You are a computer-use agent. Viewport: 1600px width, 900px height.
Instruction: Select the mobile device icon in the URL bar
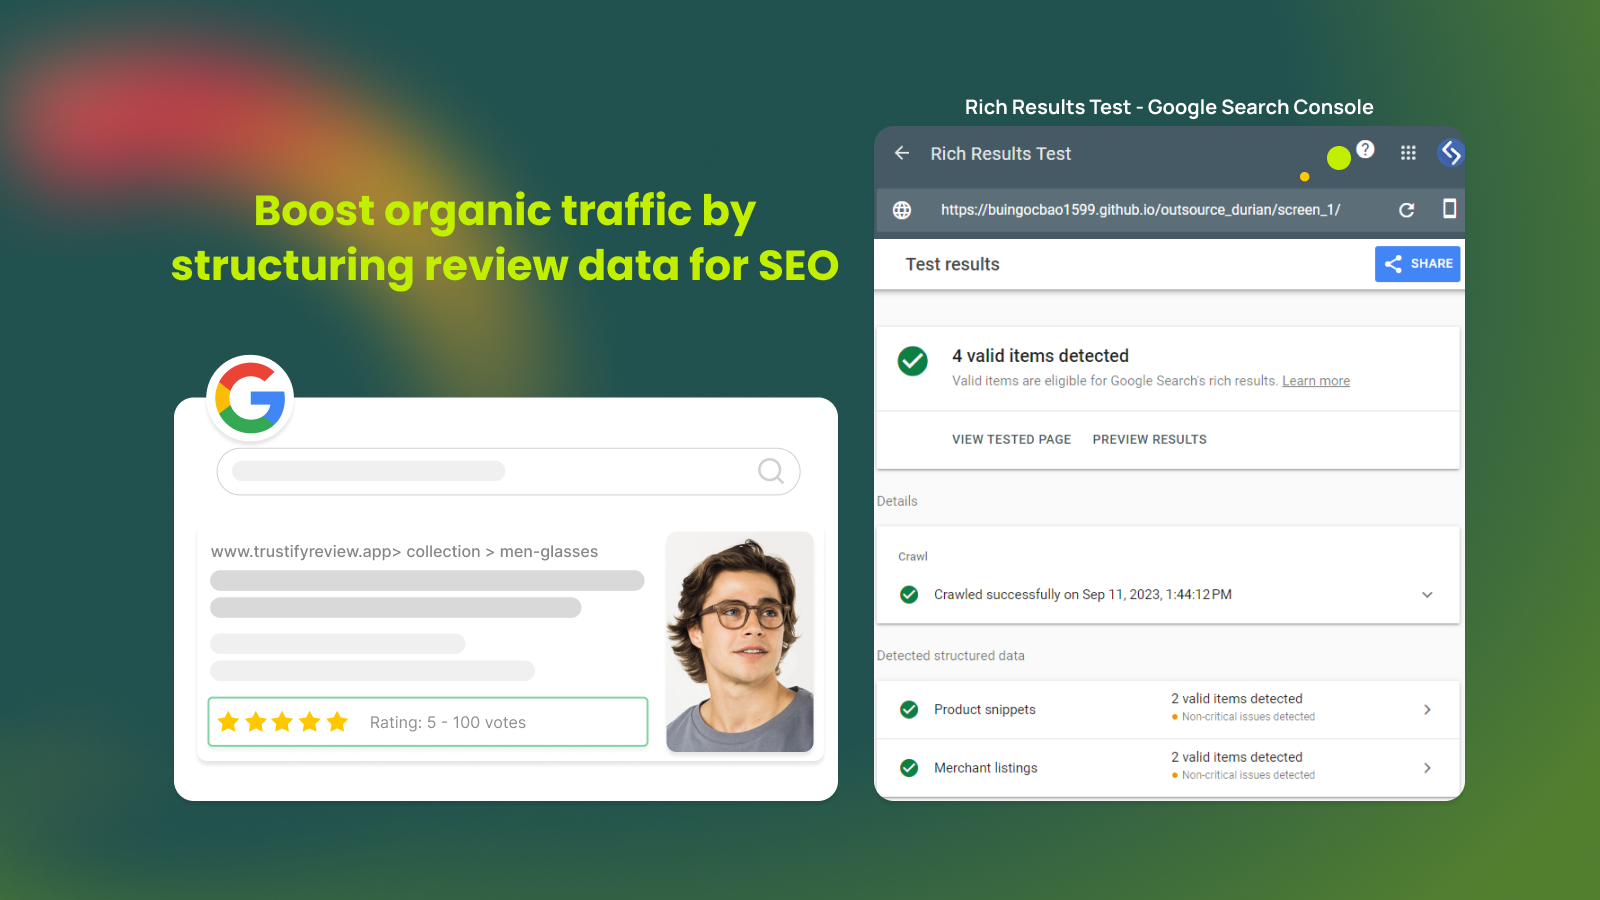[1449, 210]
